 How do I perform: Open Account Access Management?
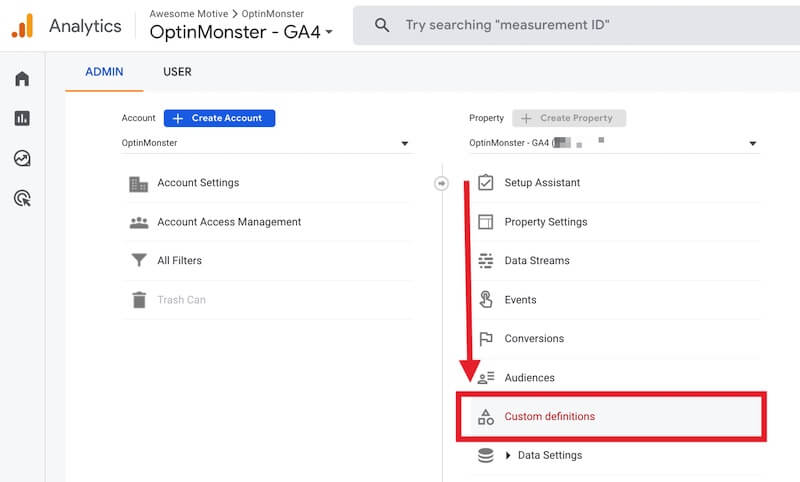click(x=229, y=222)
